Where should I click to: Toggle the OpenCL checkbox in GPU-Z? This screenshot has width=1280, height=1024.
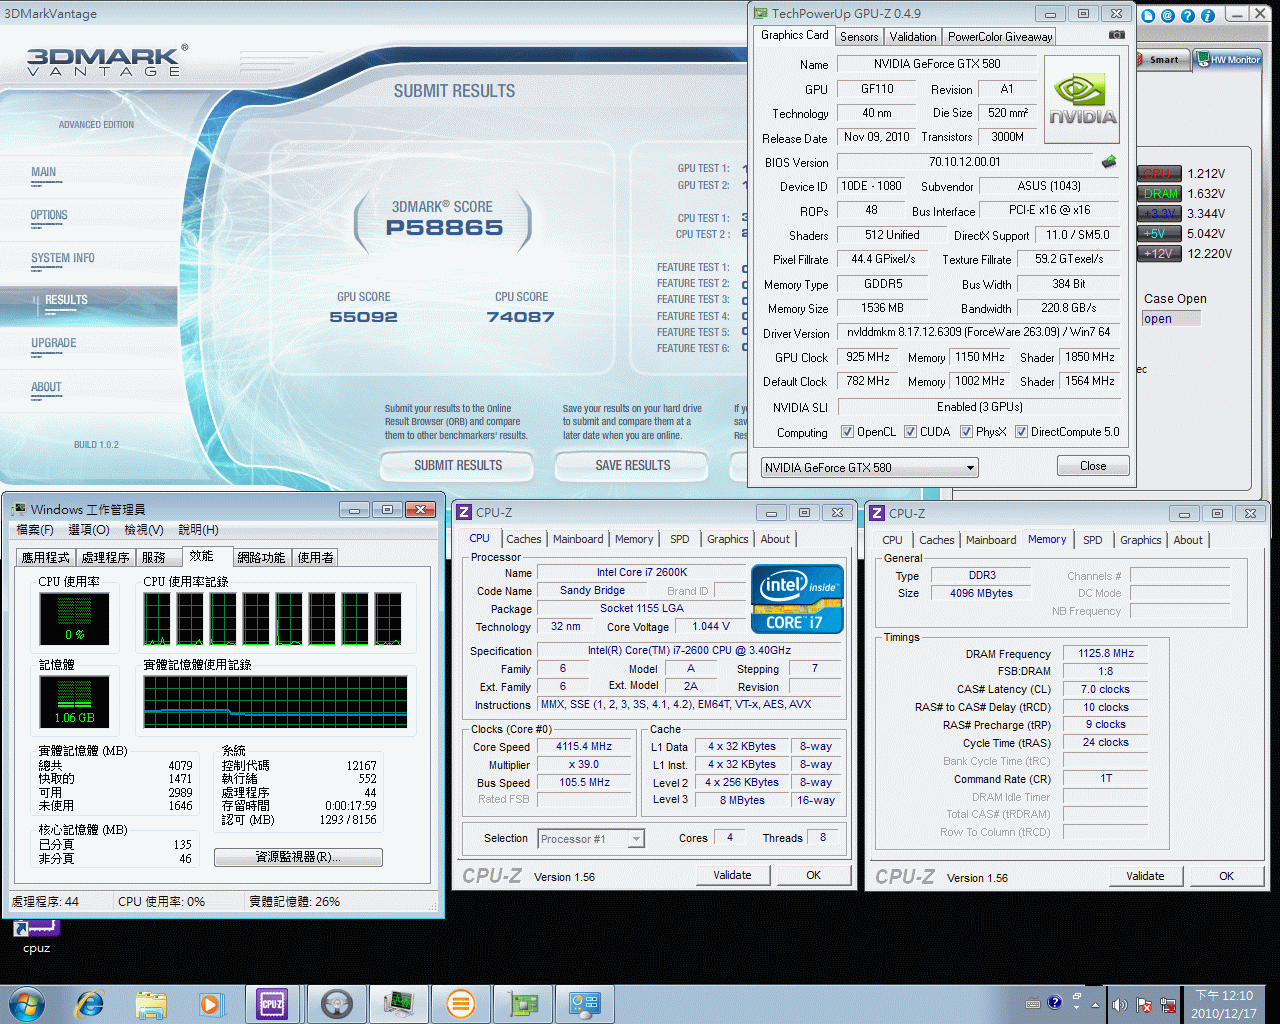(x=847, y=432)
